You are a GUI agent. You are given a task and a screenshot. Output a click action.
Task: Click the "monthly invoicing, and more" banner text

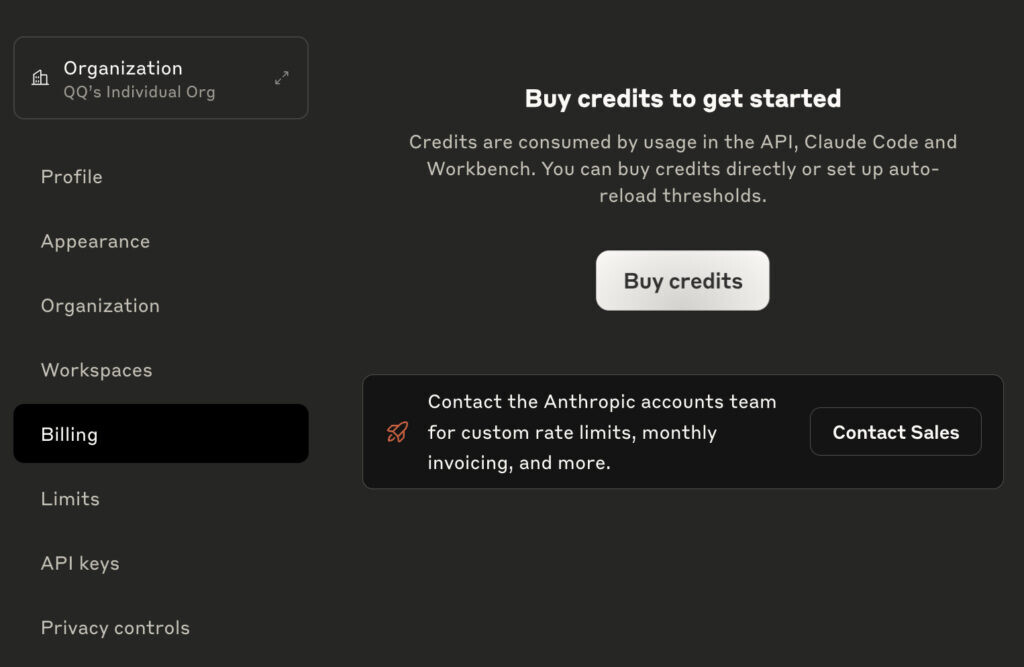519,463
